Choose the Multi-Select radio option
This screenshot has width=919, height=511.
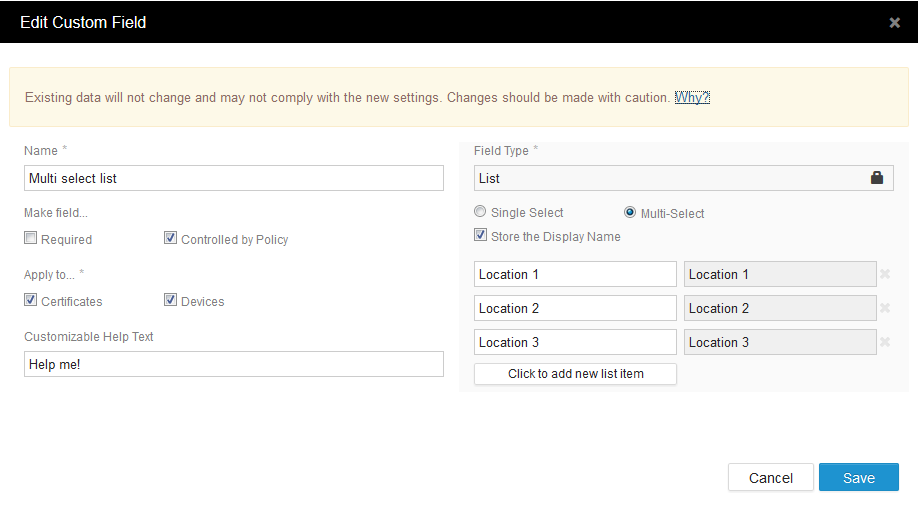coord(630,212)
